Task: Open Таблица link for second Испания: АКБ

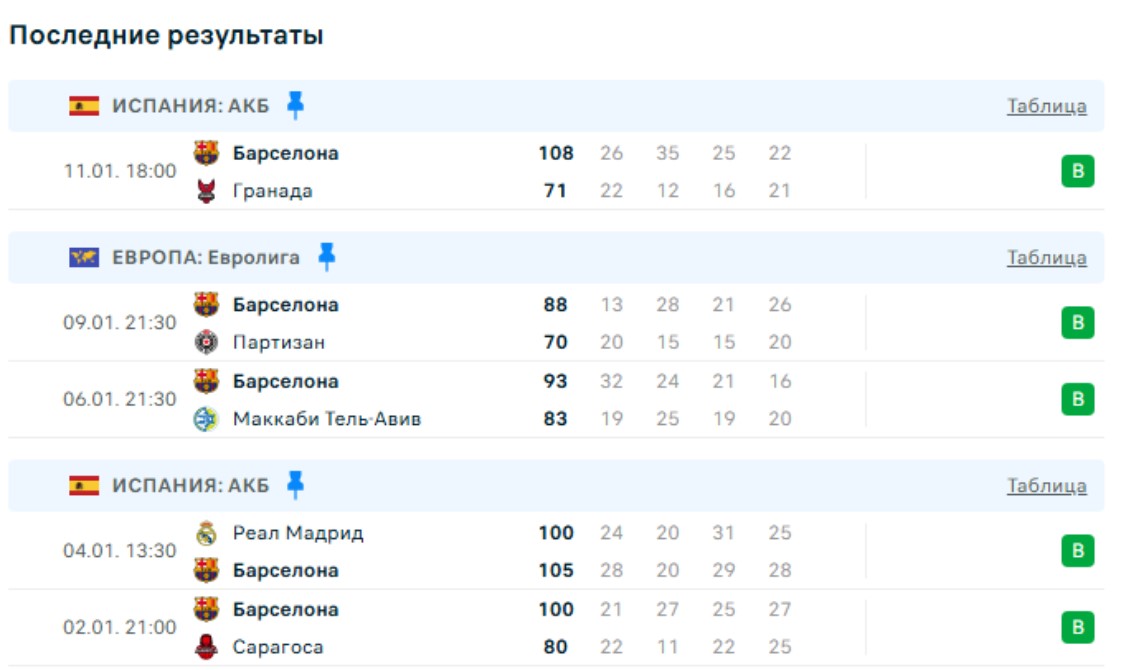Action: pos(1046,486)
